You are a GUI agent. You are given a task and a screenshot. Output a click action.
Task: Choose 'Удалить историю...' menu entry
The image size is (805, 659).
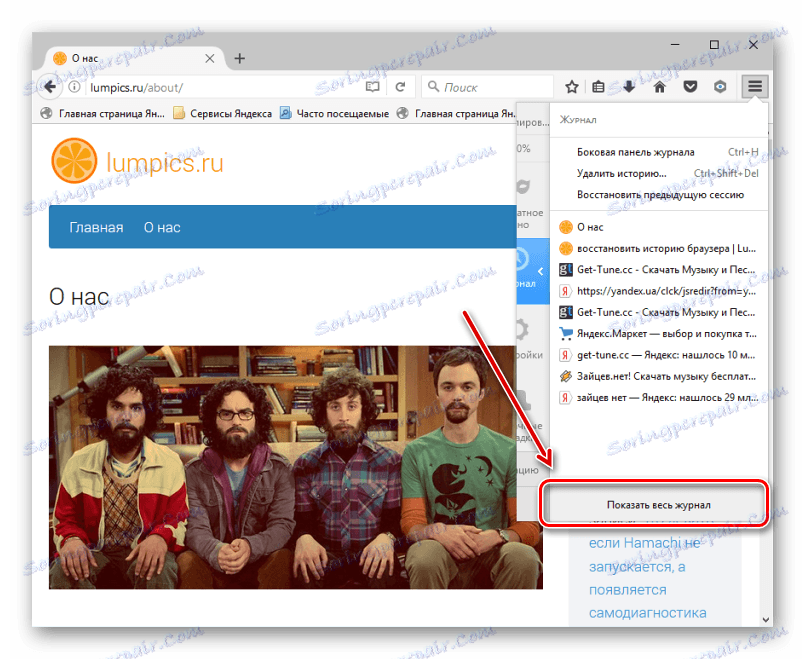pos(659,173)
